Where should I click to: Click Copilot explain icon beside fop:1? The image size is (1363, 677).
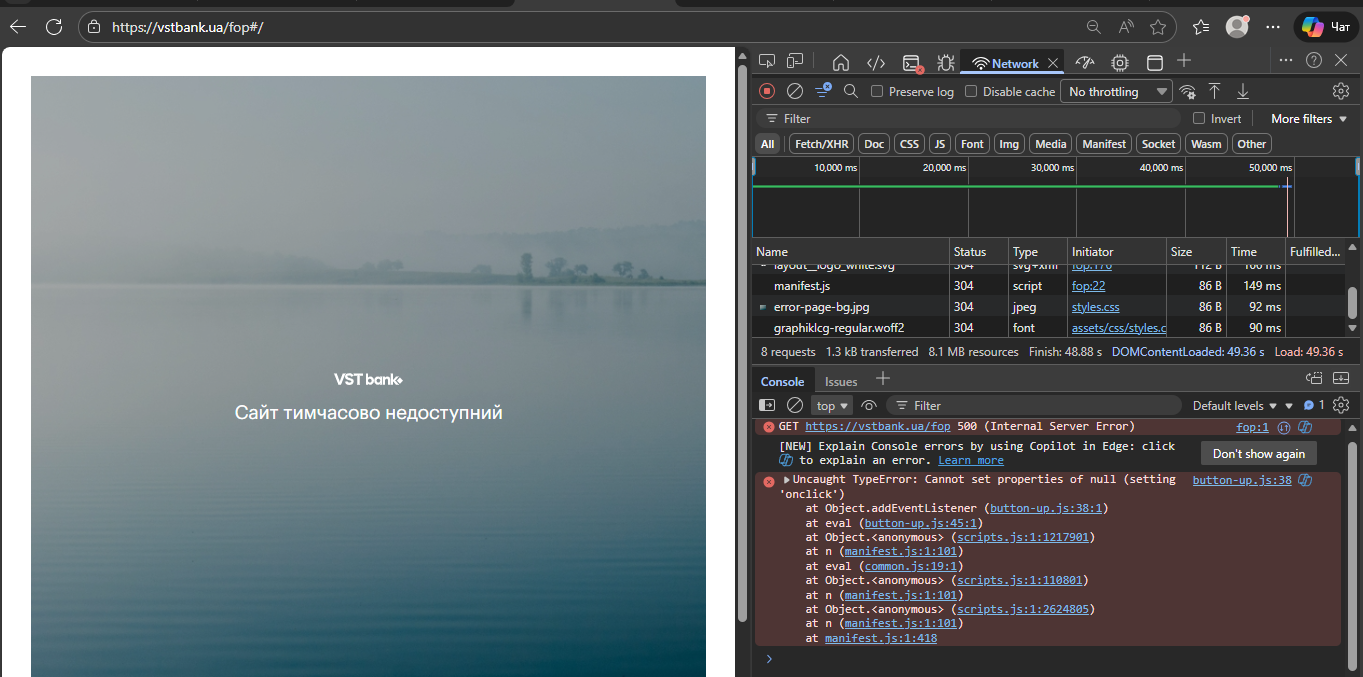(1305, 427)
